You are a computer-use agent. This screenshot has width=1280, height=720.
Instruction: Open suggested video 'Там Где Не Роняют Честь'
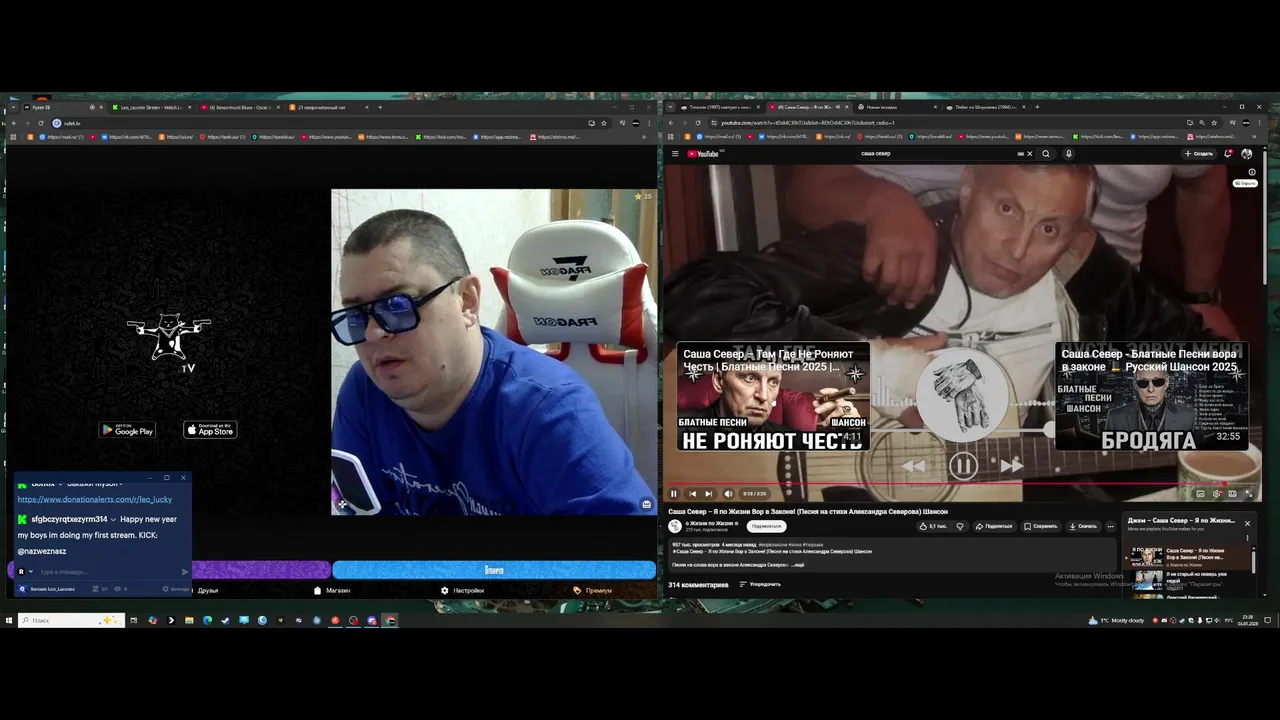coord(773,397)
